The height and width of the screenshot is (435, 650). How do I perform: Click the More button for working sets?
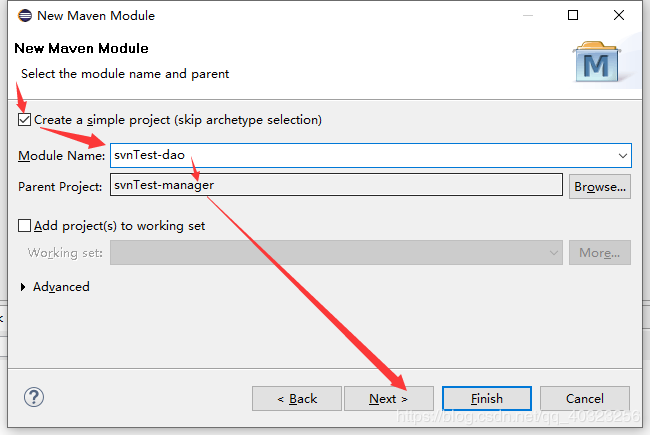click(600, 253)
